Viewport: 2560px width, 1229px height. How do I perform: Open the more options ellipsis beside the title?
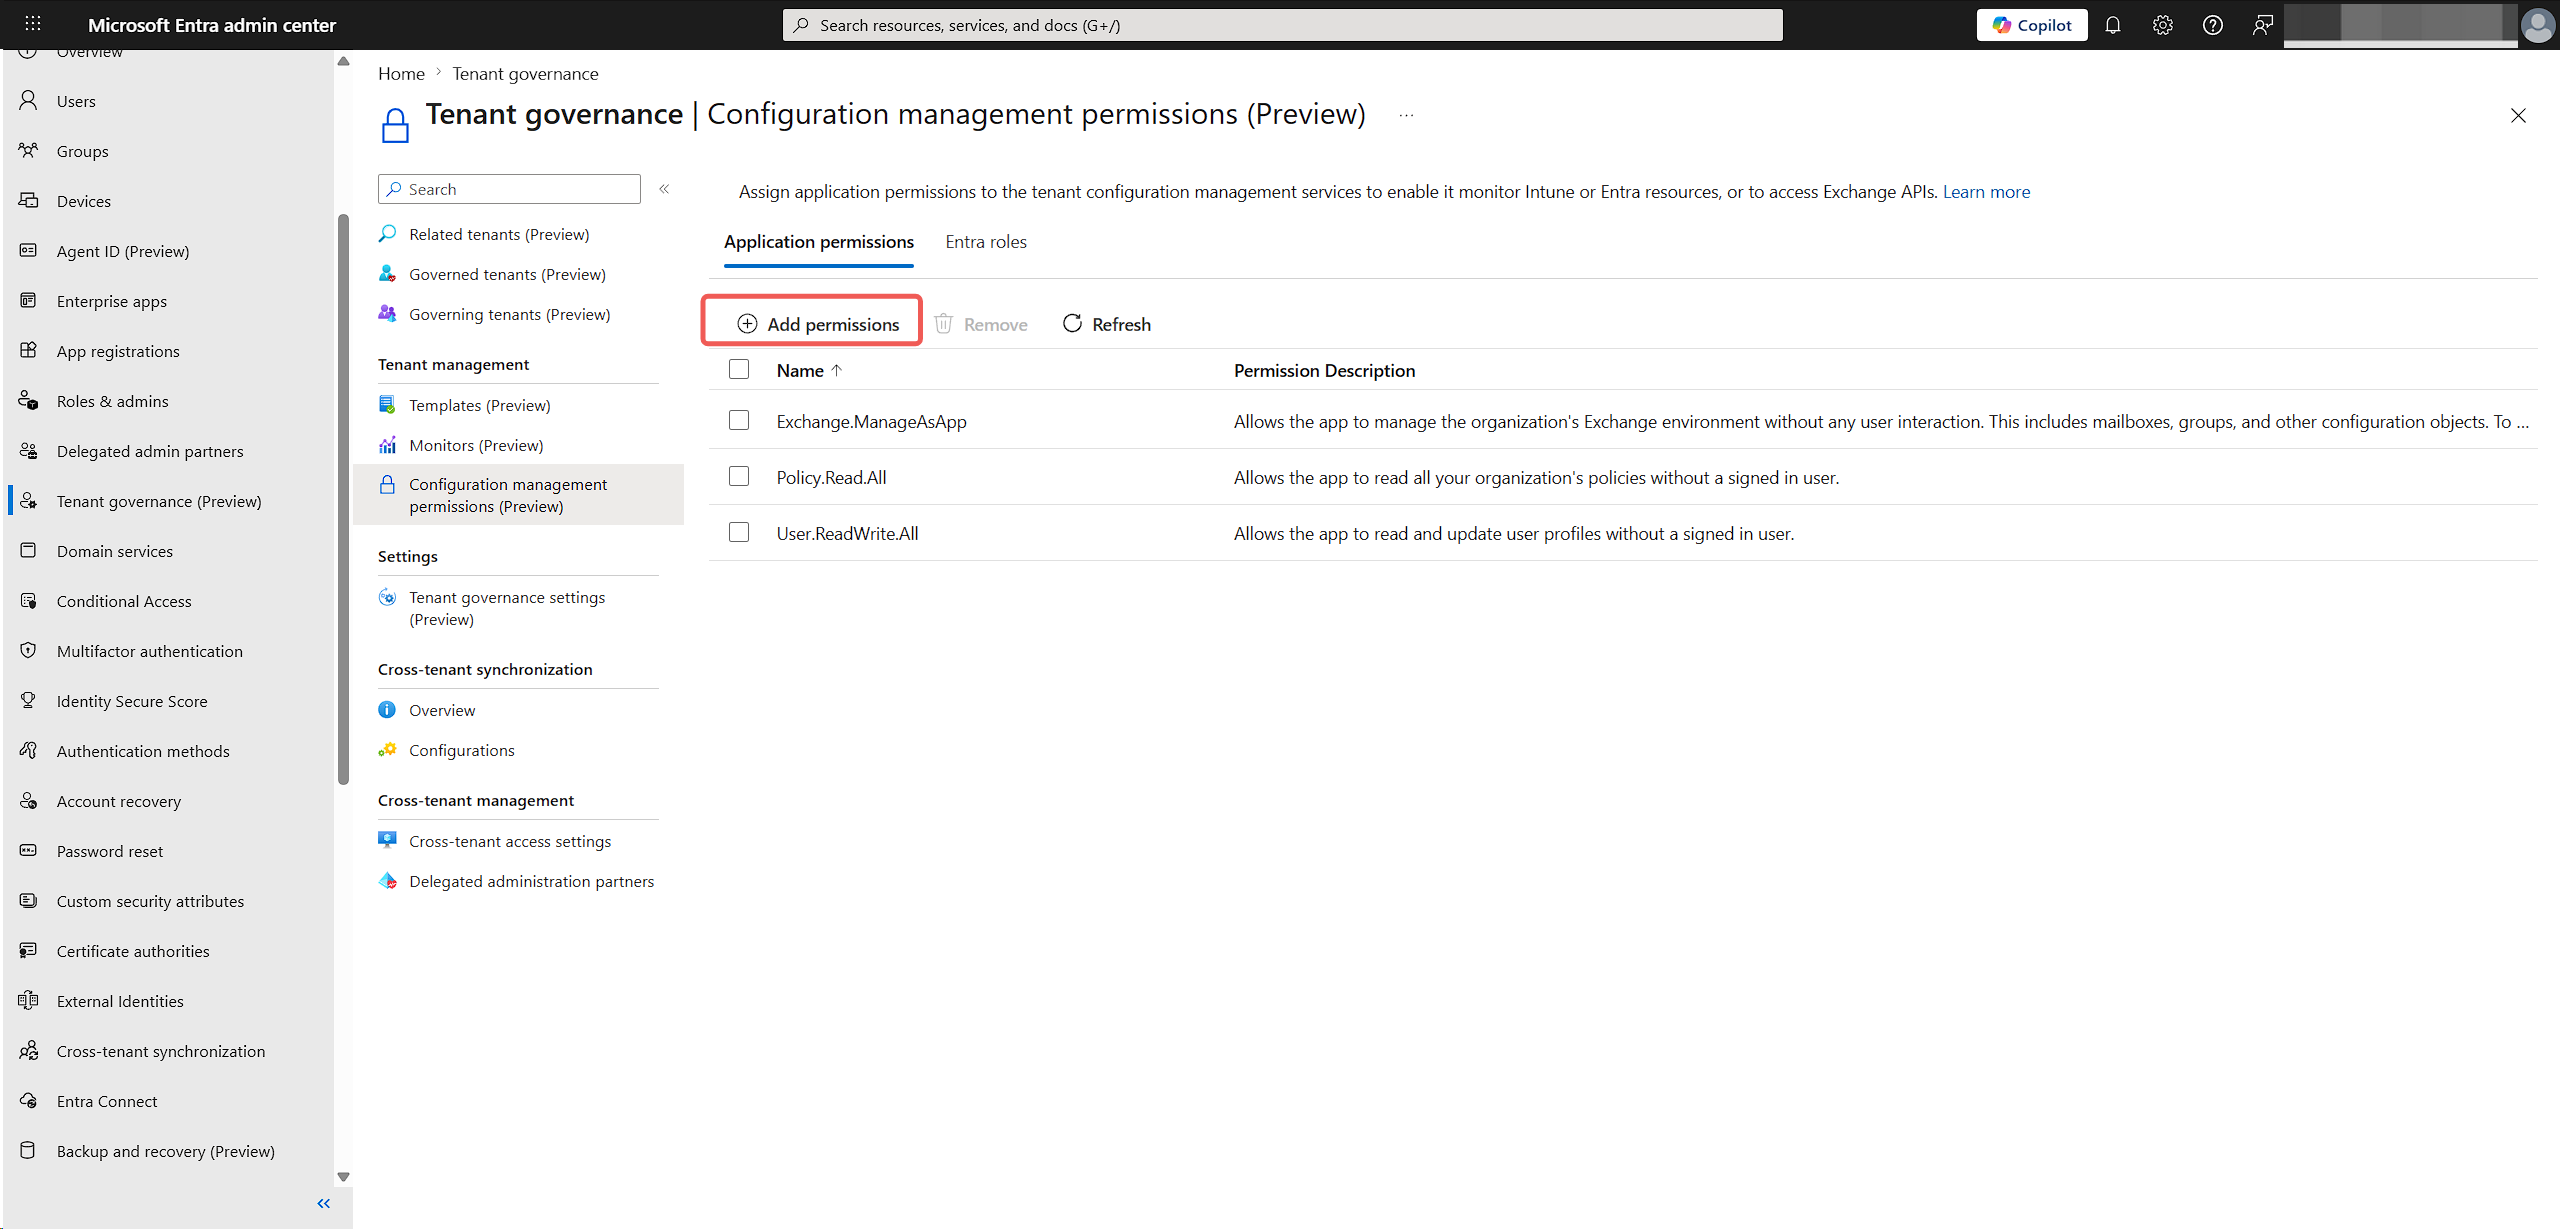coord(1406,116)
